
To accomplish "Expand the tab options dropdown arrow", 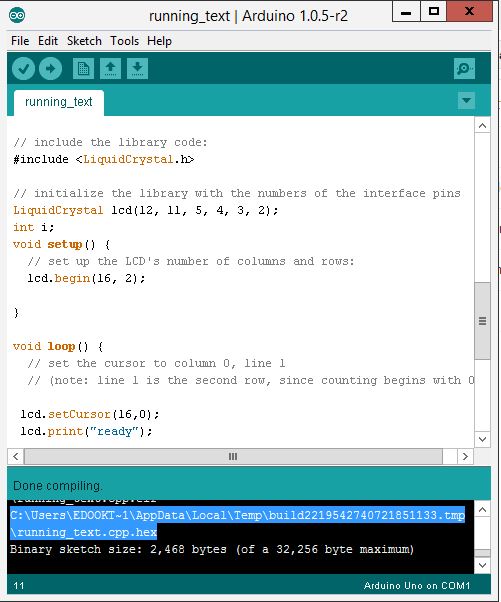I will pyautogui.click(x=466, y=101).
